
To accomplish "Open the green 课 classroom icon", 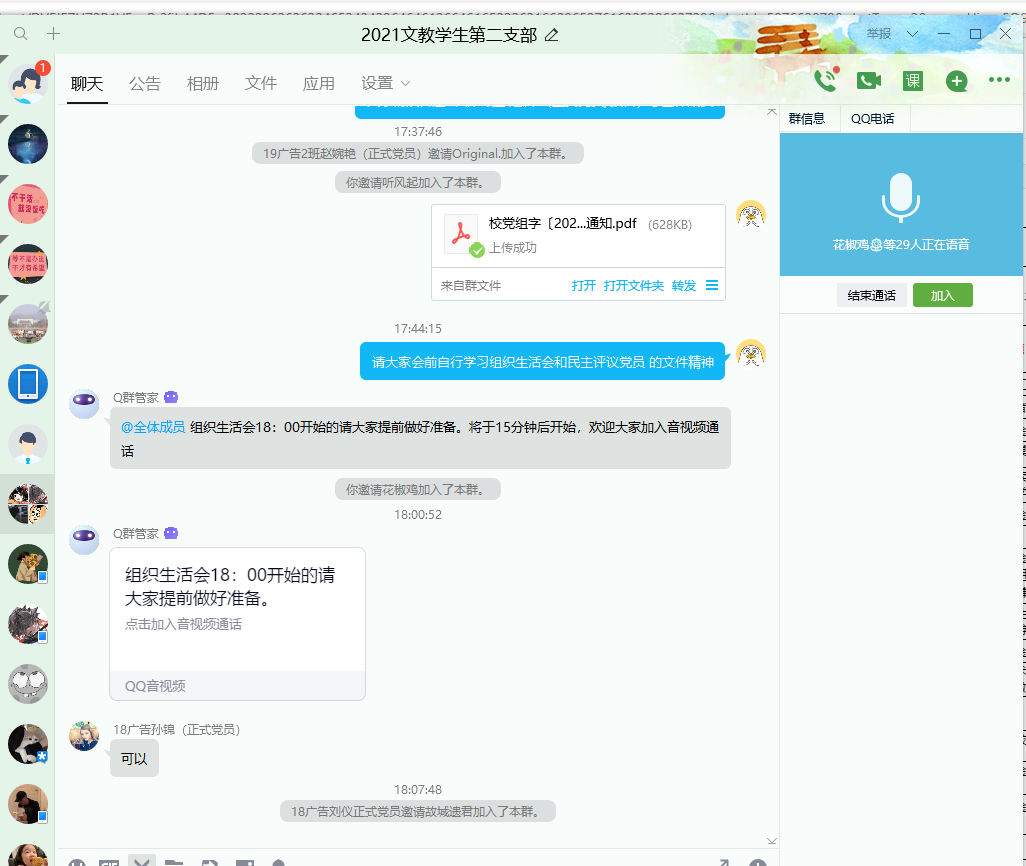I will (912, 81).
